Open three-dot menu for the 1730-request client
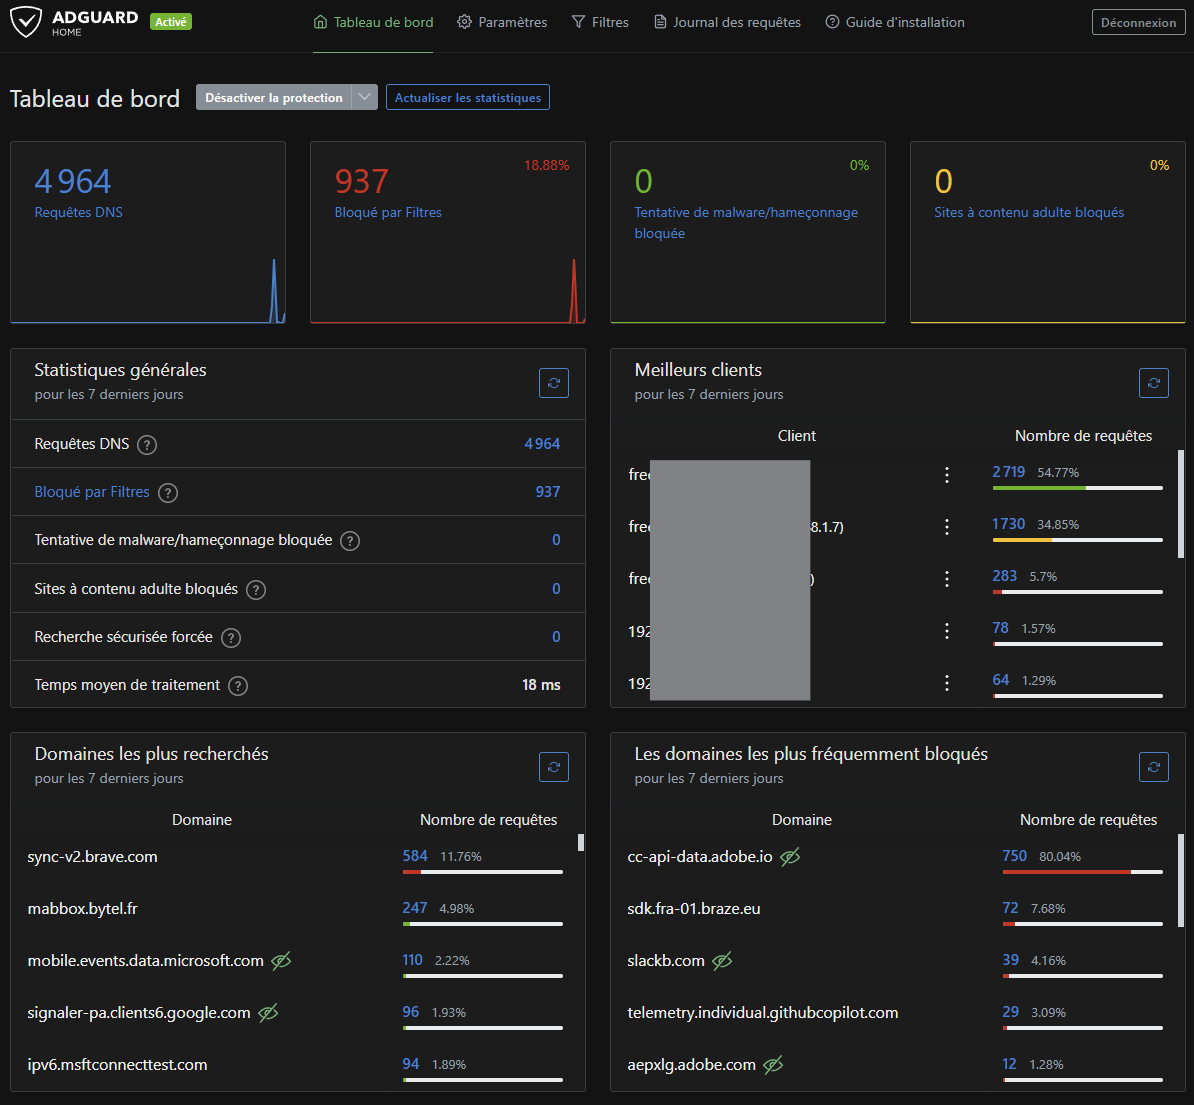 pyautogui.click(x=947, y=527)
